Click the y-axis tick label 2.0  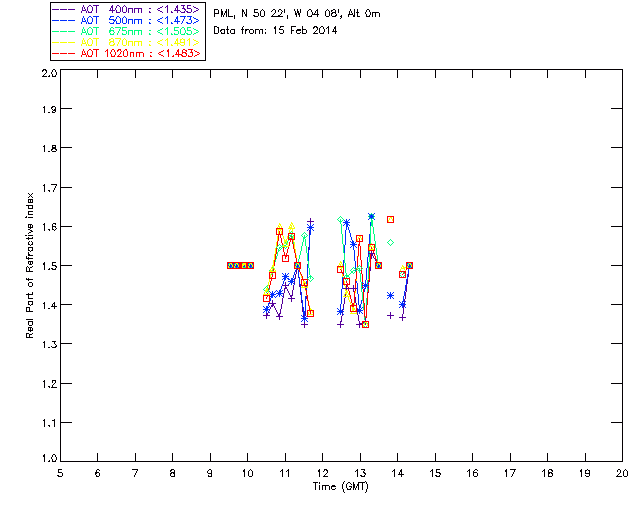pyautogui.click(x=49, y=73)
